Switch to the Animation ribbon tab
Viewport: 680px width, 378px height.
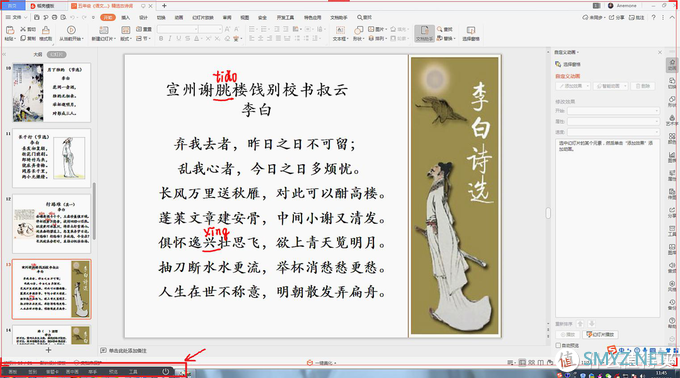(179, 17)
